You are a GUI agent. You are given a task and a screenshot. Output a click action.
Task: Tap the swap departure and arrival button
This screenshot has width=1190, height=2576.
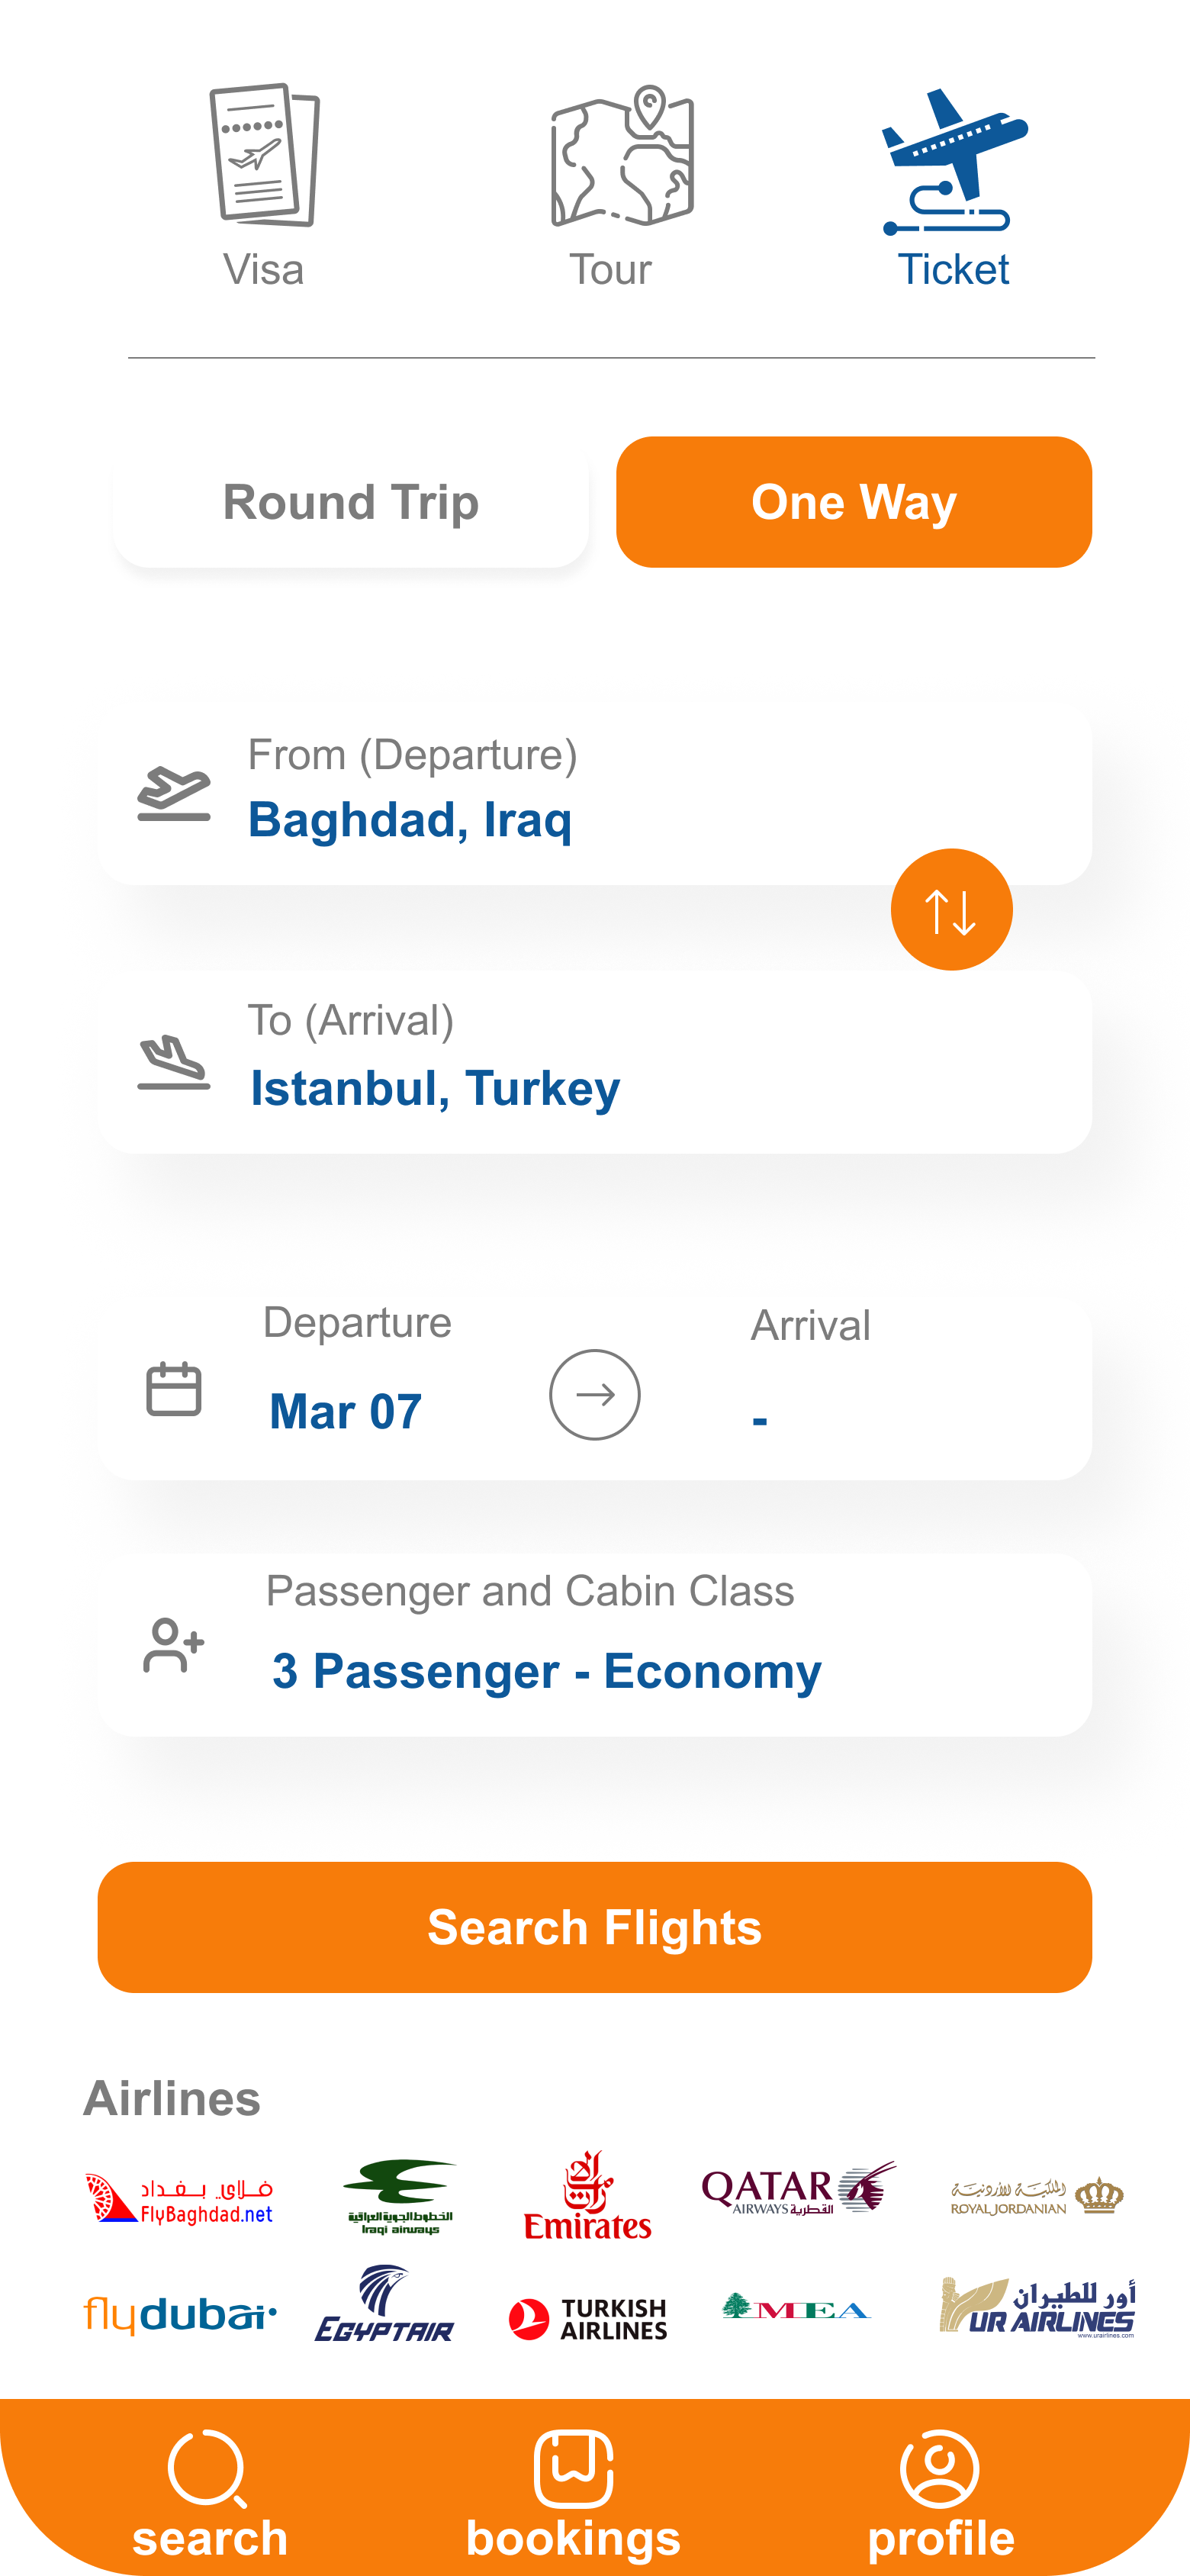pos(951,909)
